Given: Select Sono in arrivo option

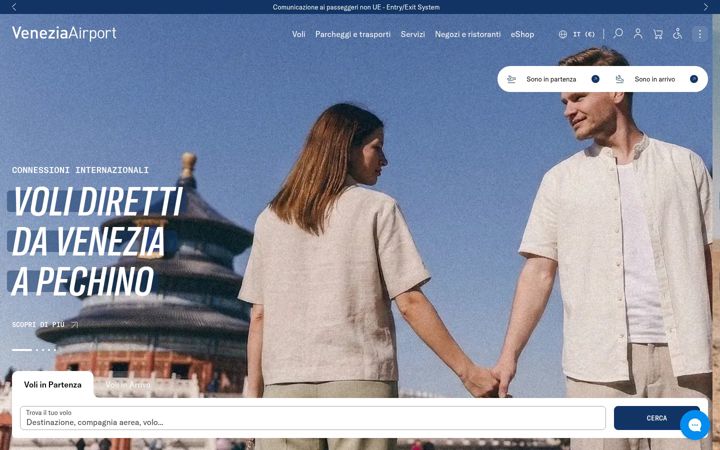Looking at the screenshot, I should click(655, 79).
